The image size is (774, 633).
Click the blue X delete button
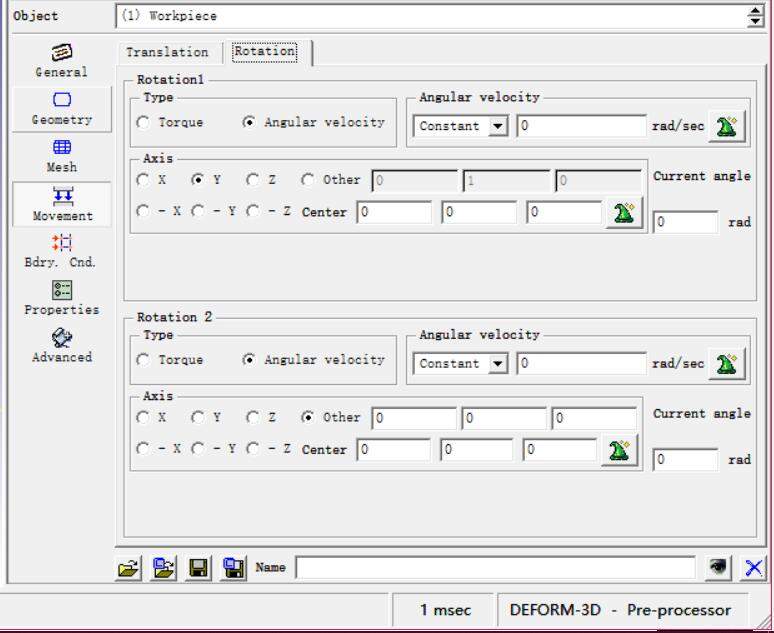point(753,568)
